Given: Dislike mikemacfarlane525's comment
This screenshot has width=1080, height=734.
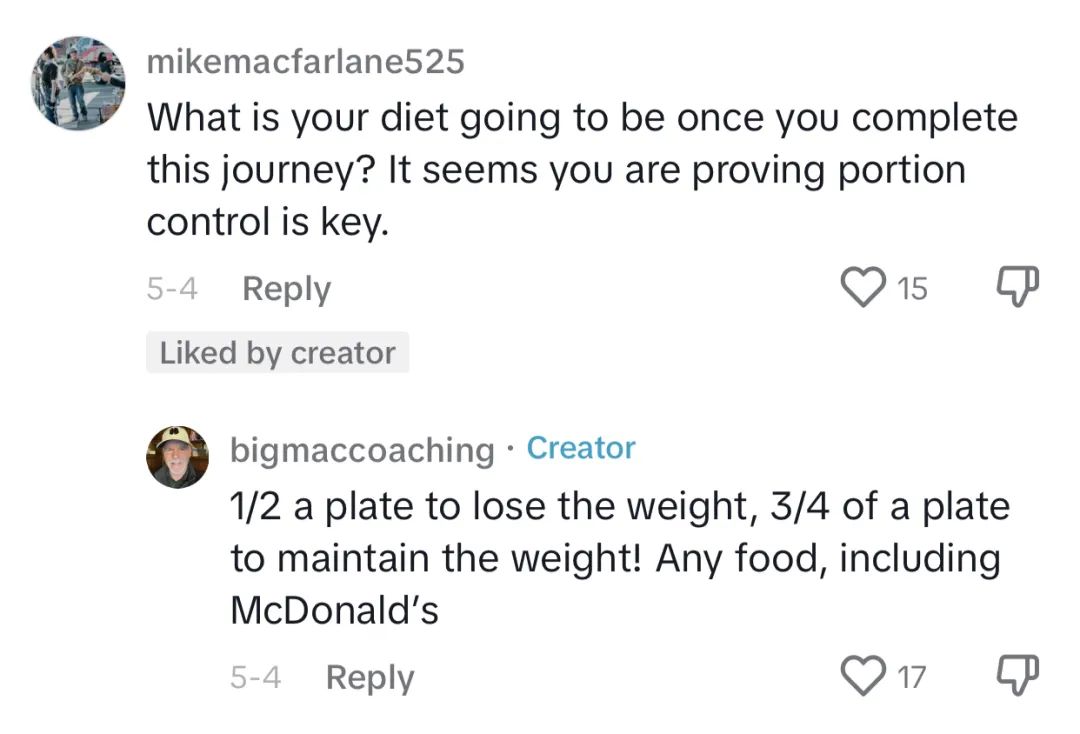Looking at the screenshot, I should pos(1018,288).
